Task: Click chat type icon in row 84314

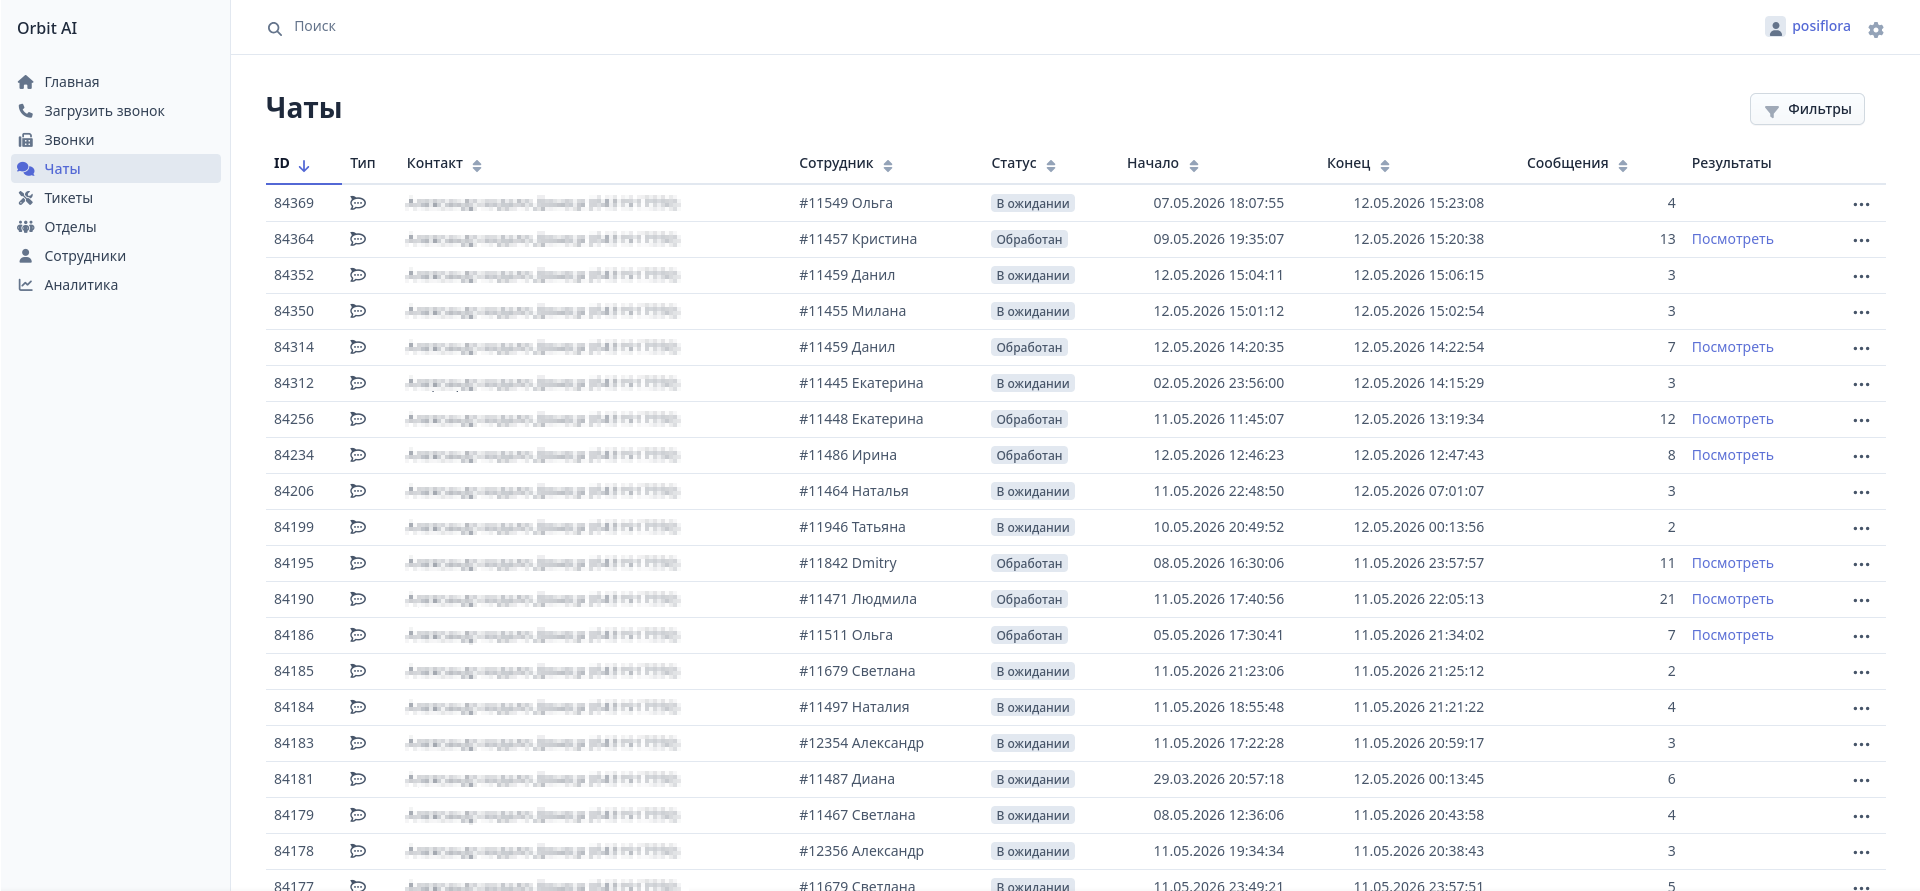Action: pyautogui.click(x=358, y=347)
